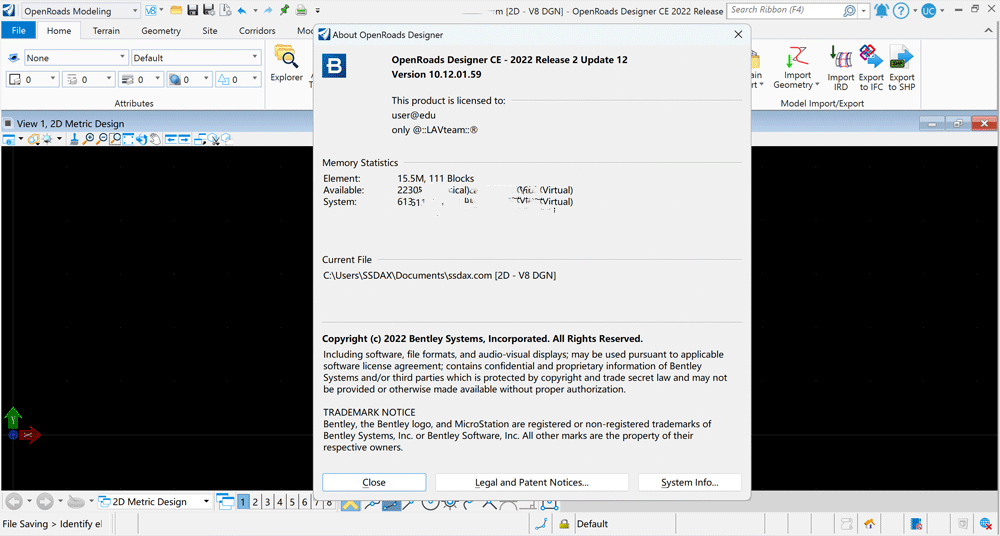Click the Open File folder icon
This screenshot has width=1000, height=536.
[176, 10]
